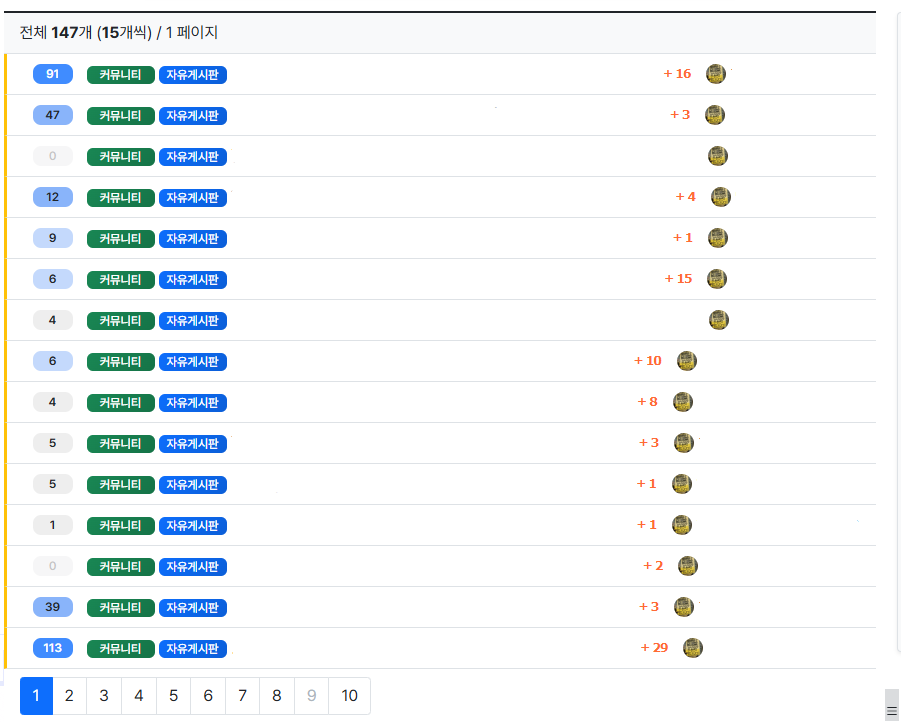Open the profile avatar beside +29
Viewport: 901px width, 723px height.
click(x=692, y=648)
